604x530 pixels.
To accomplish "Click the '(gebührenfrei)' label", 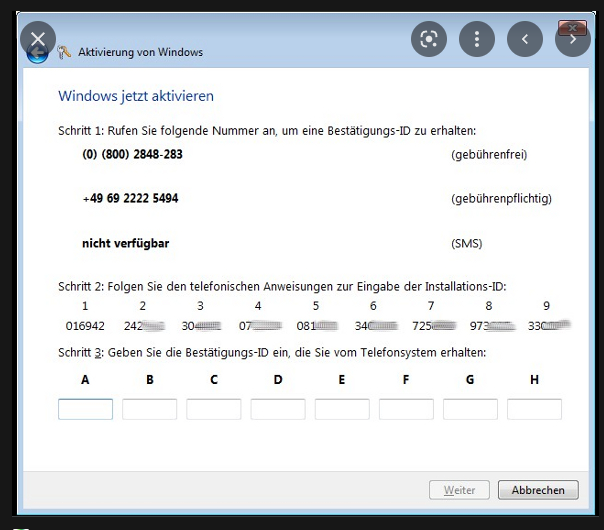I will pyautogui.click(x=489, y=155).
